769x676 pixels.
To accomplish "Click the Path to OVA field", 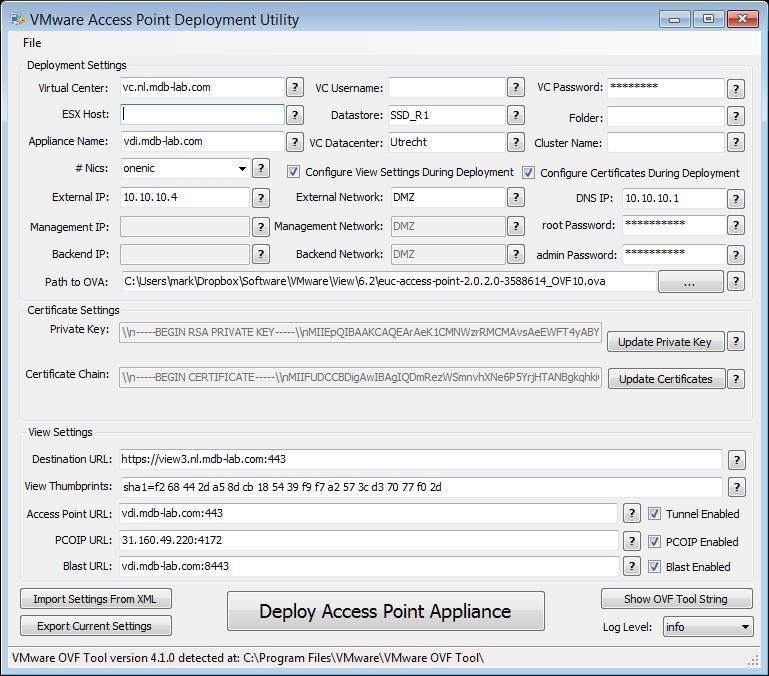I will 389,281.
